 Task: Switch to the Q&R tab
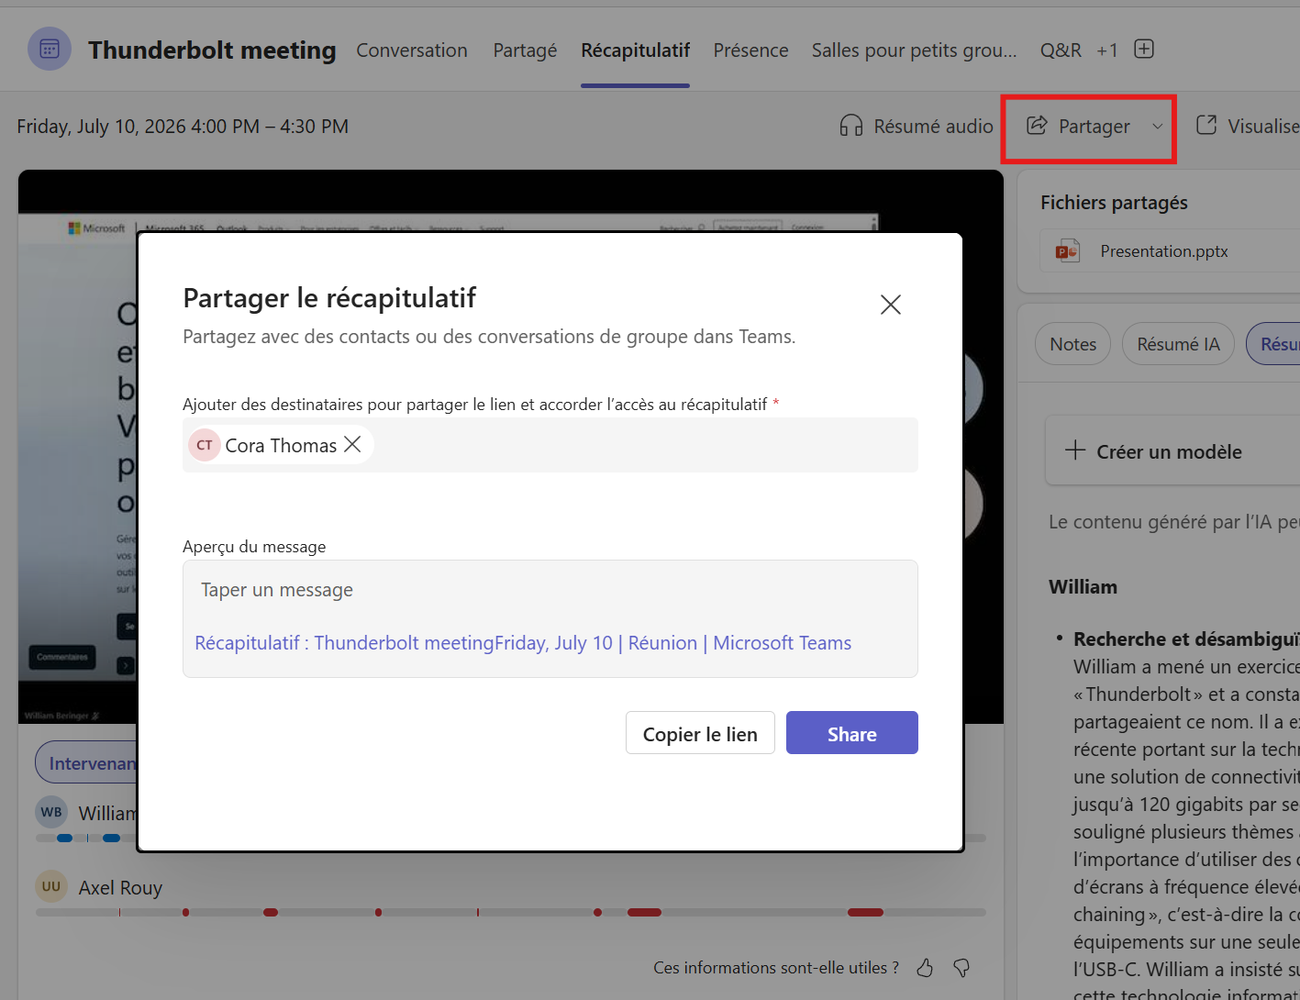coord(1061,50)
